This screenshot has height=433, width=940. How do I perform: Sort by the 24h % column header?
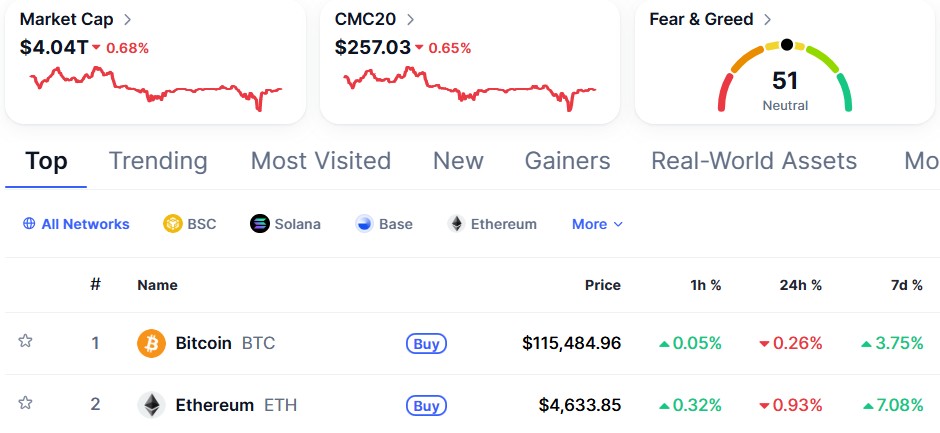click(x=800, y=285)
